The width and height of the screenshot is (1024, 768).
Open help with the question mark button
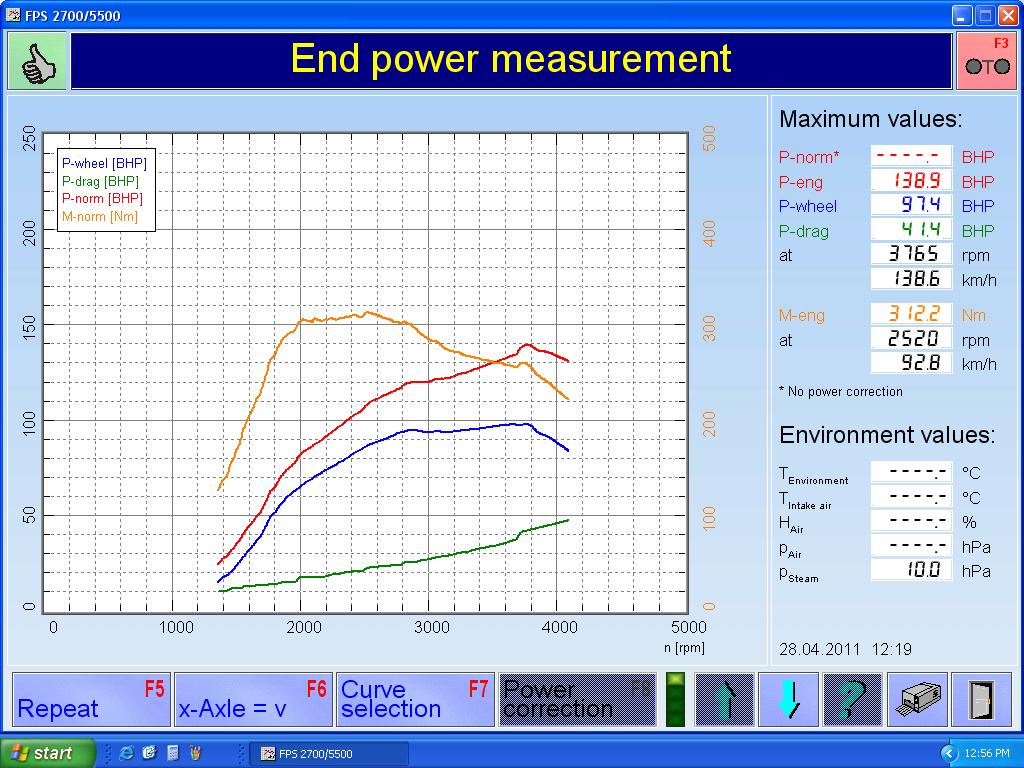point(852,699)
